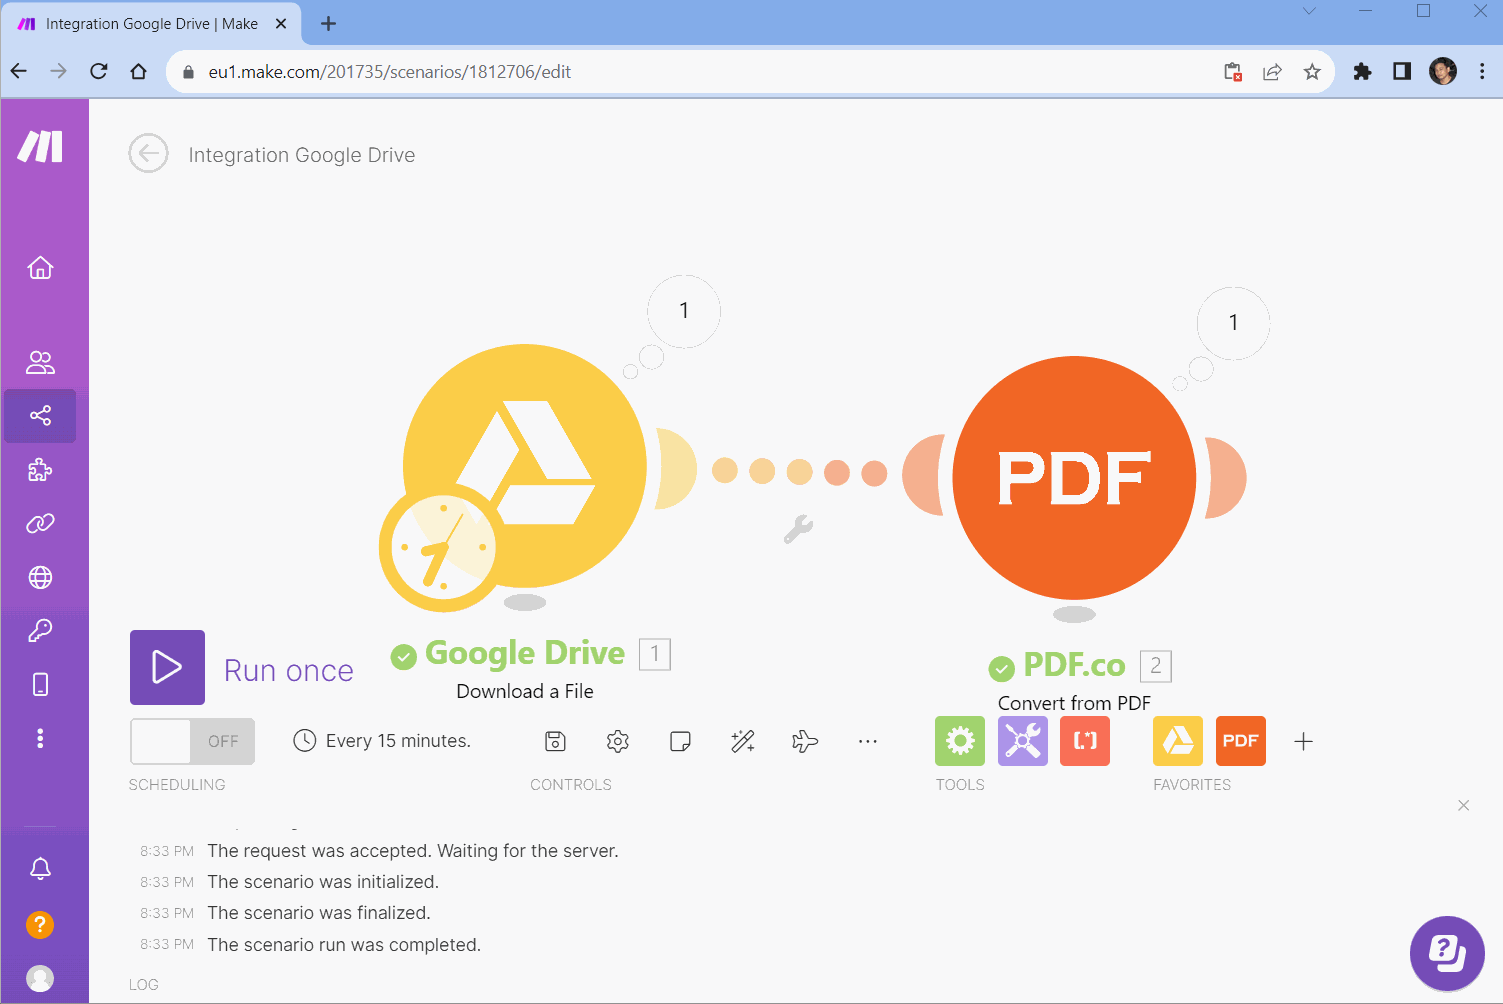The image size is (1503, 1004).
Task: Open the Notifications bell
Action: [x=40, y=868]
